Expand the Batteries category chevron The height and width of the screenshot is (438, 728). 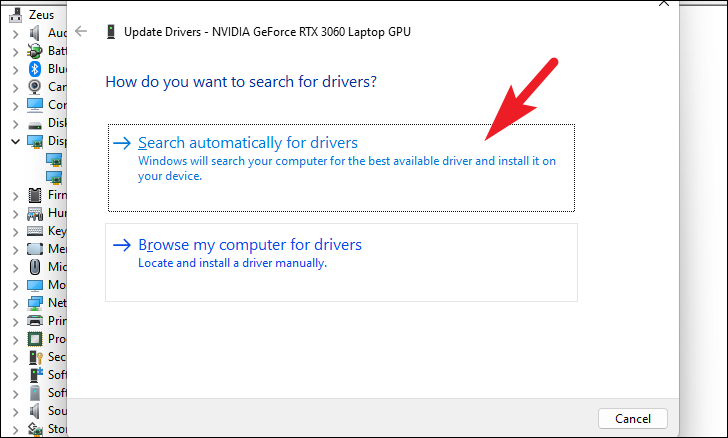(x=15, y=52)
